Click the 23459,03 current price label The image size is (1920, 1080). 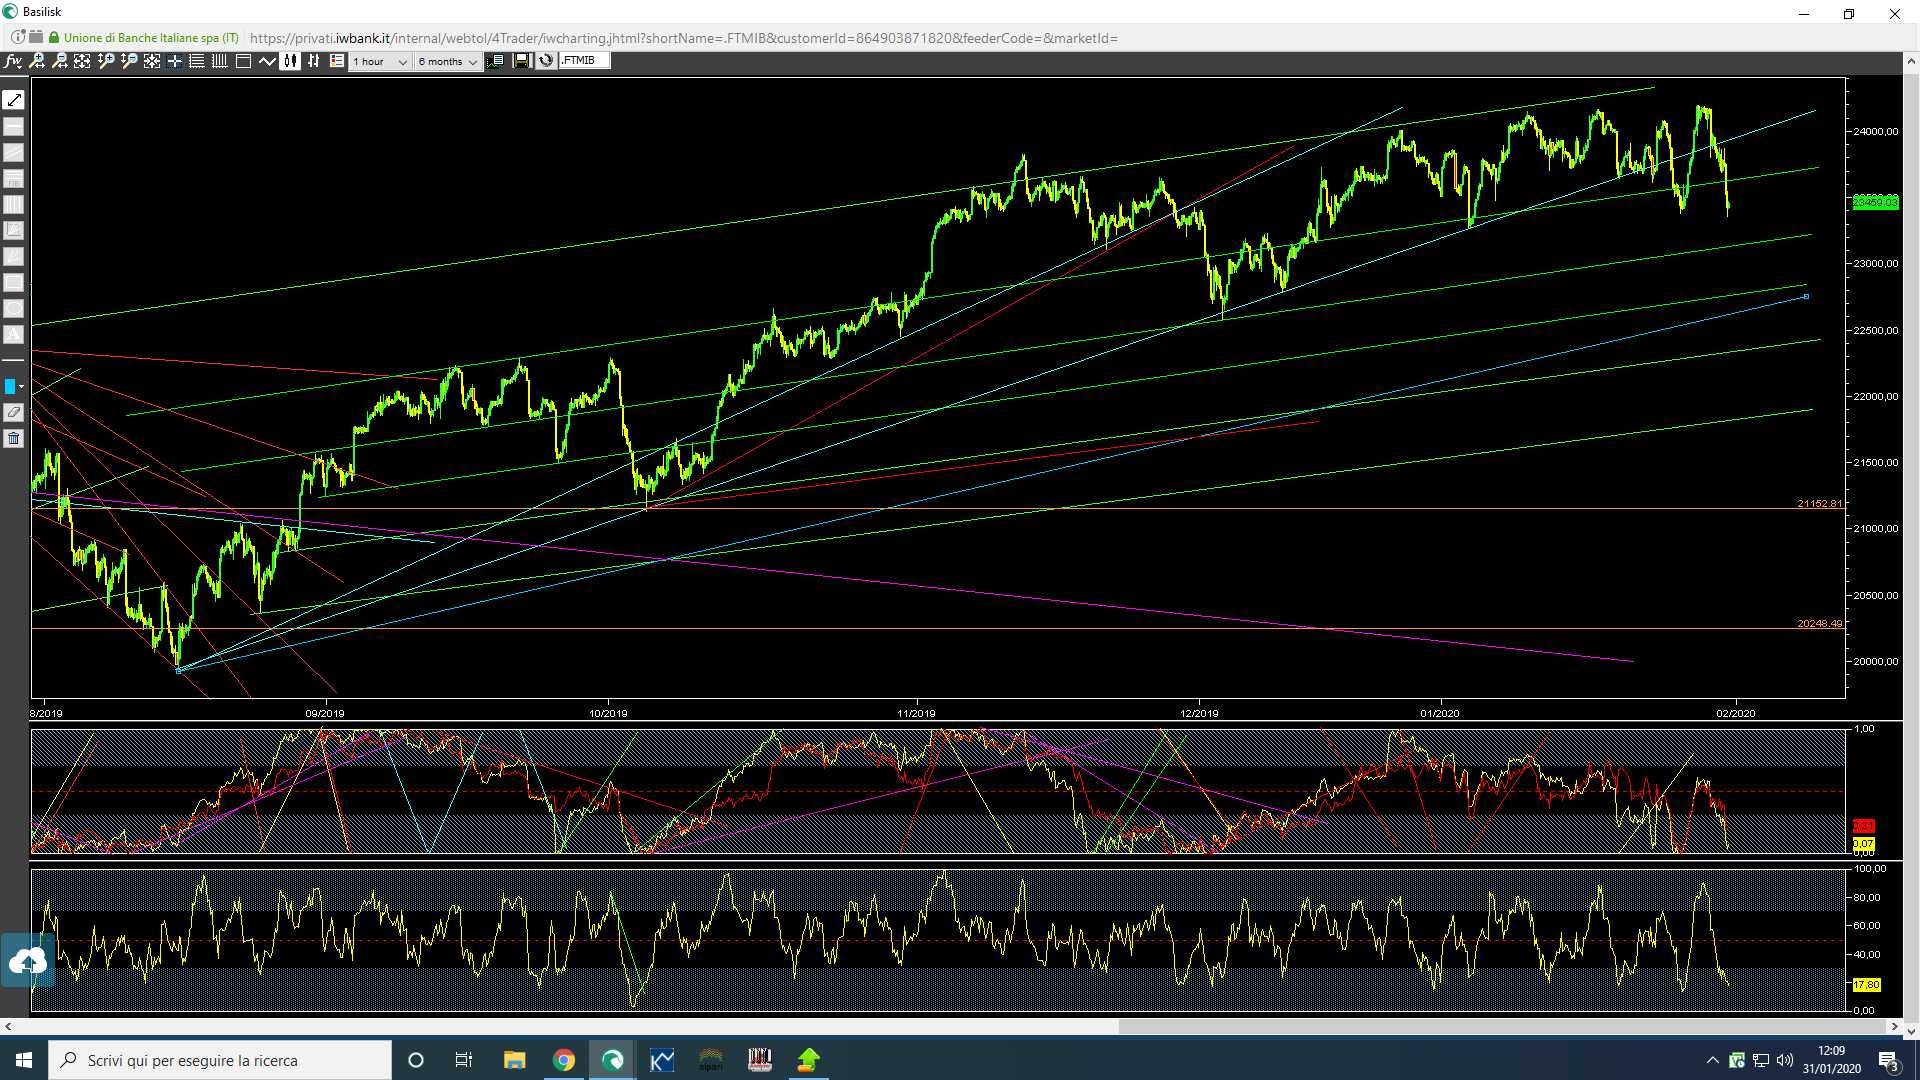tap(1875, 202)
